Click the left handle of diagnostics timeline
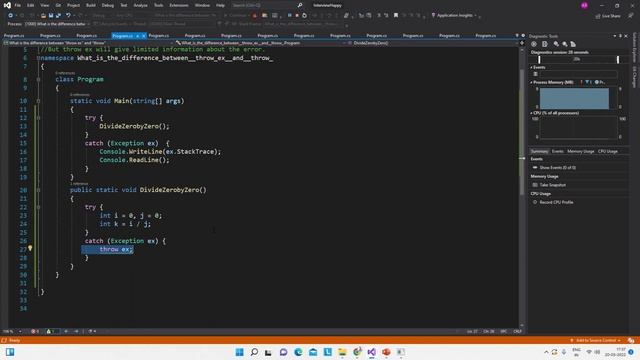 539,60
